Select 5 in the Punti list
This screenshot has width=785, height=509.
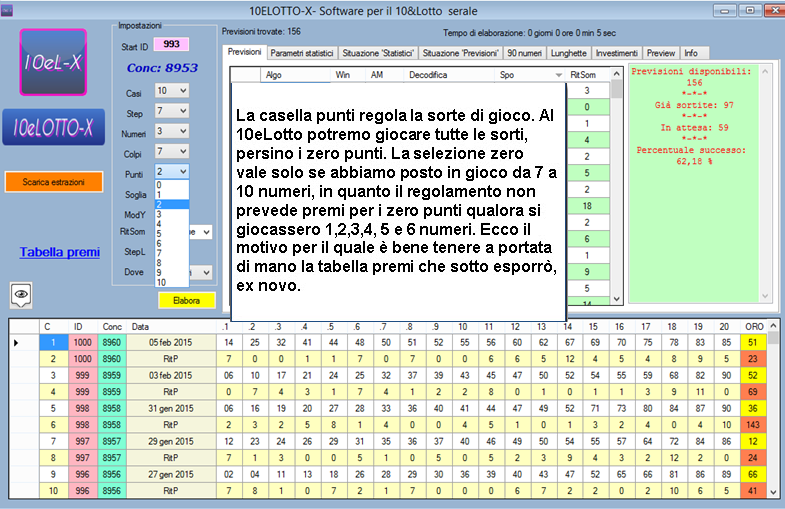[172, 234]
